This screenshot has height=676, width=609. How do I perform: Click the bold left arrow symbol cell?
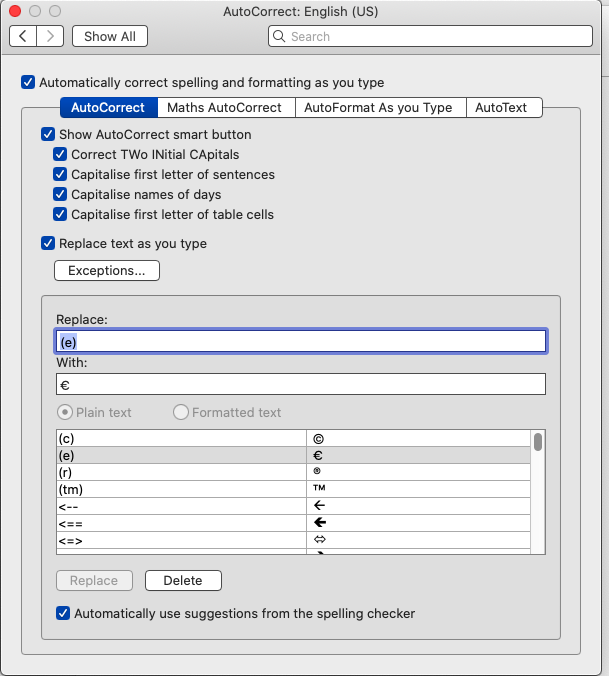point(418,523)
